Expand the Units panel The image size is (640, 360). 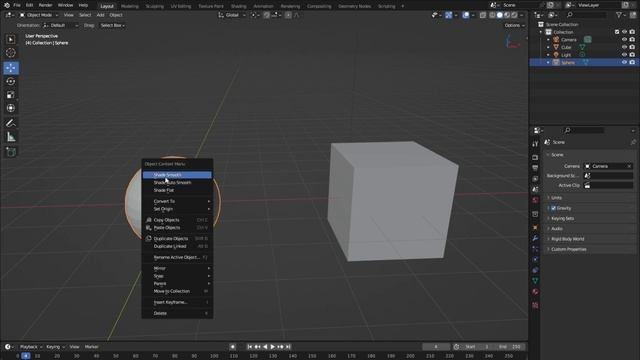pos(590,198)
